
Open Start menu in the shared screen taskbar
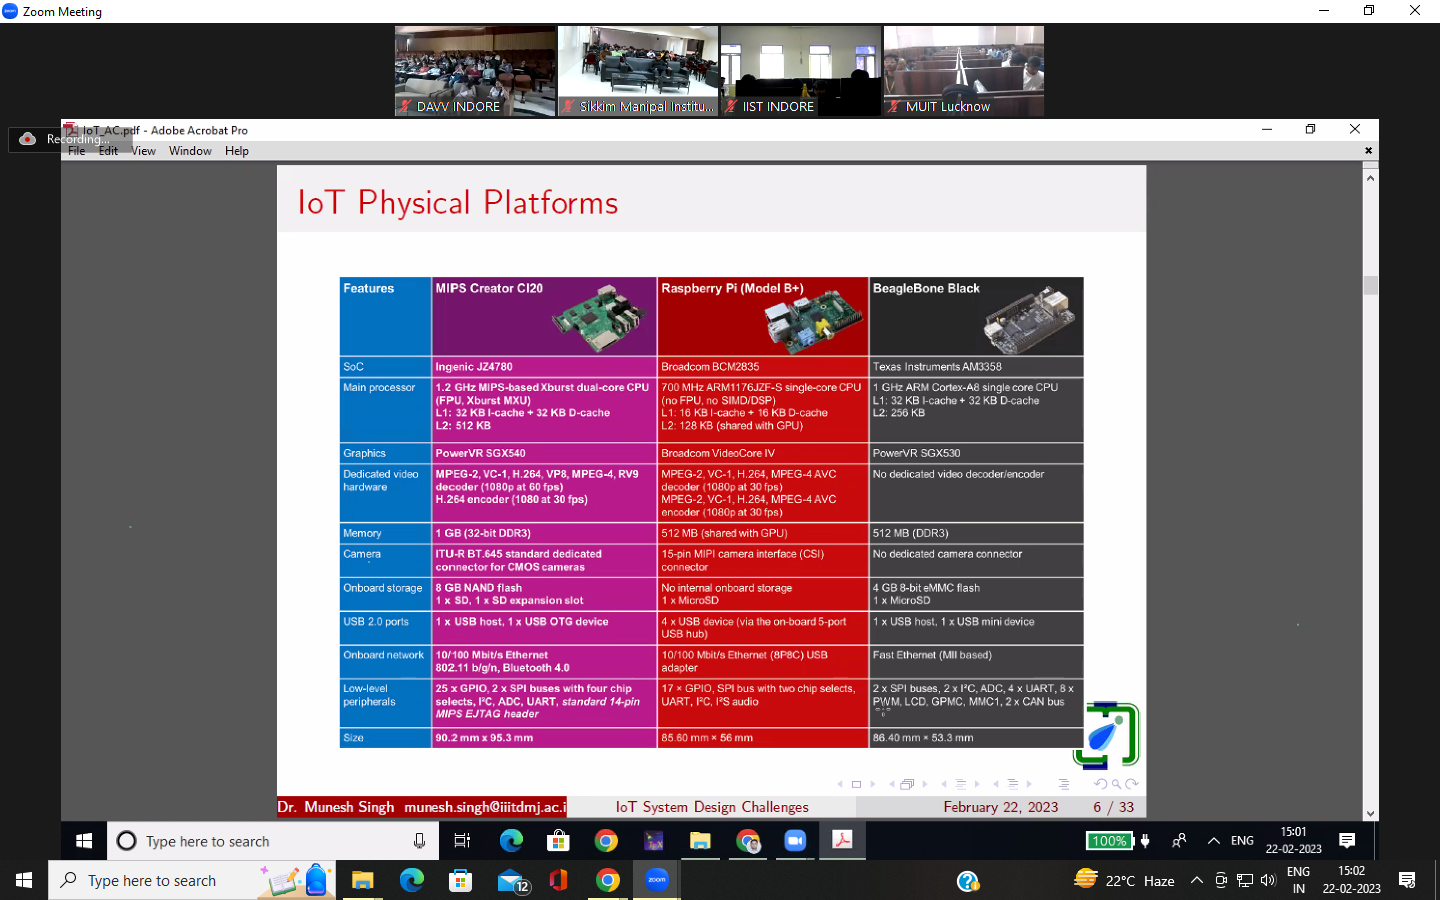pos(84,841)
